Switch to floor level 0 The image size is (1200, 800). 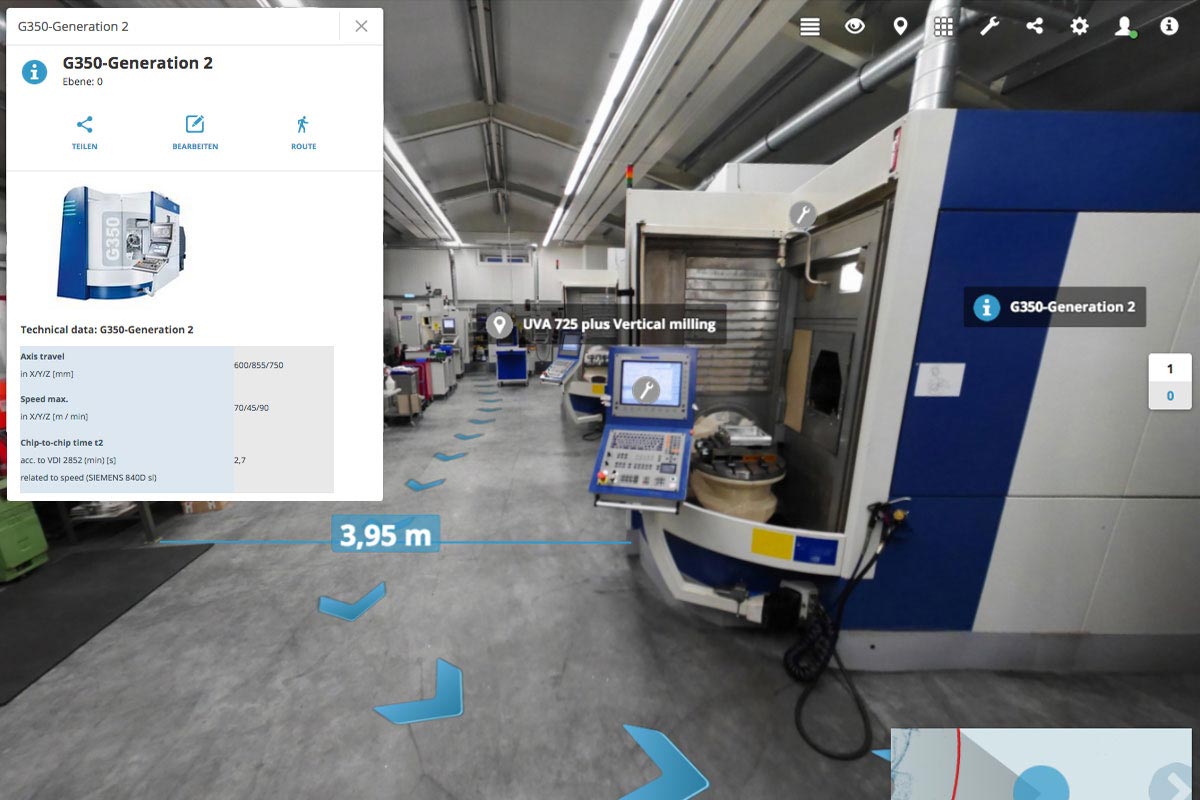(x=1170, y=396)
